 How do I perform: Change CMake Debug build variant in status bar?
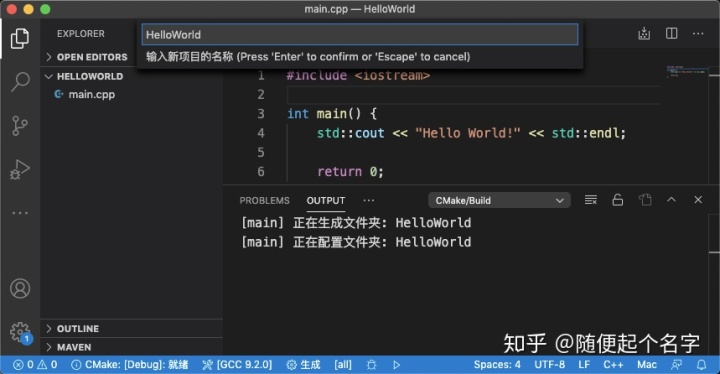coord(130,365)
